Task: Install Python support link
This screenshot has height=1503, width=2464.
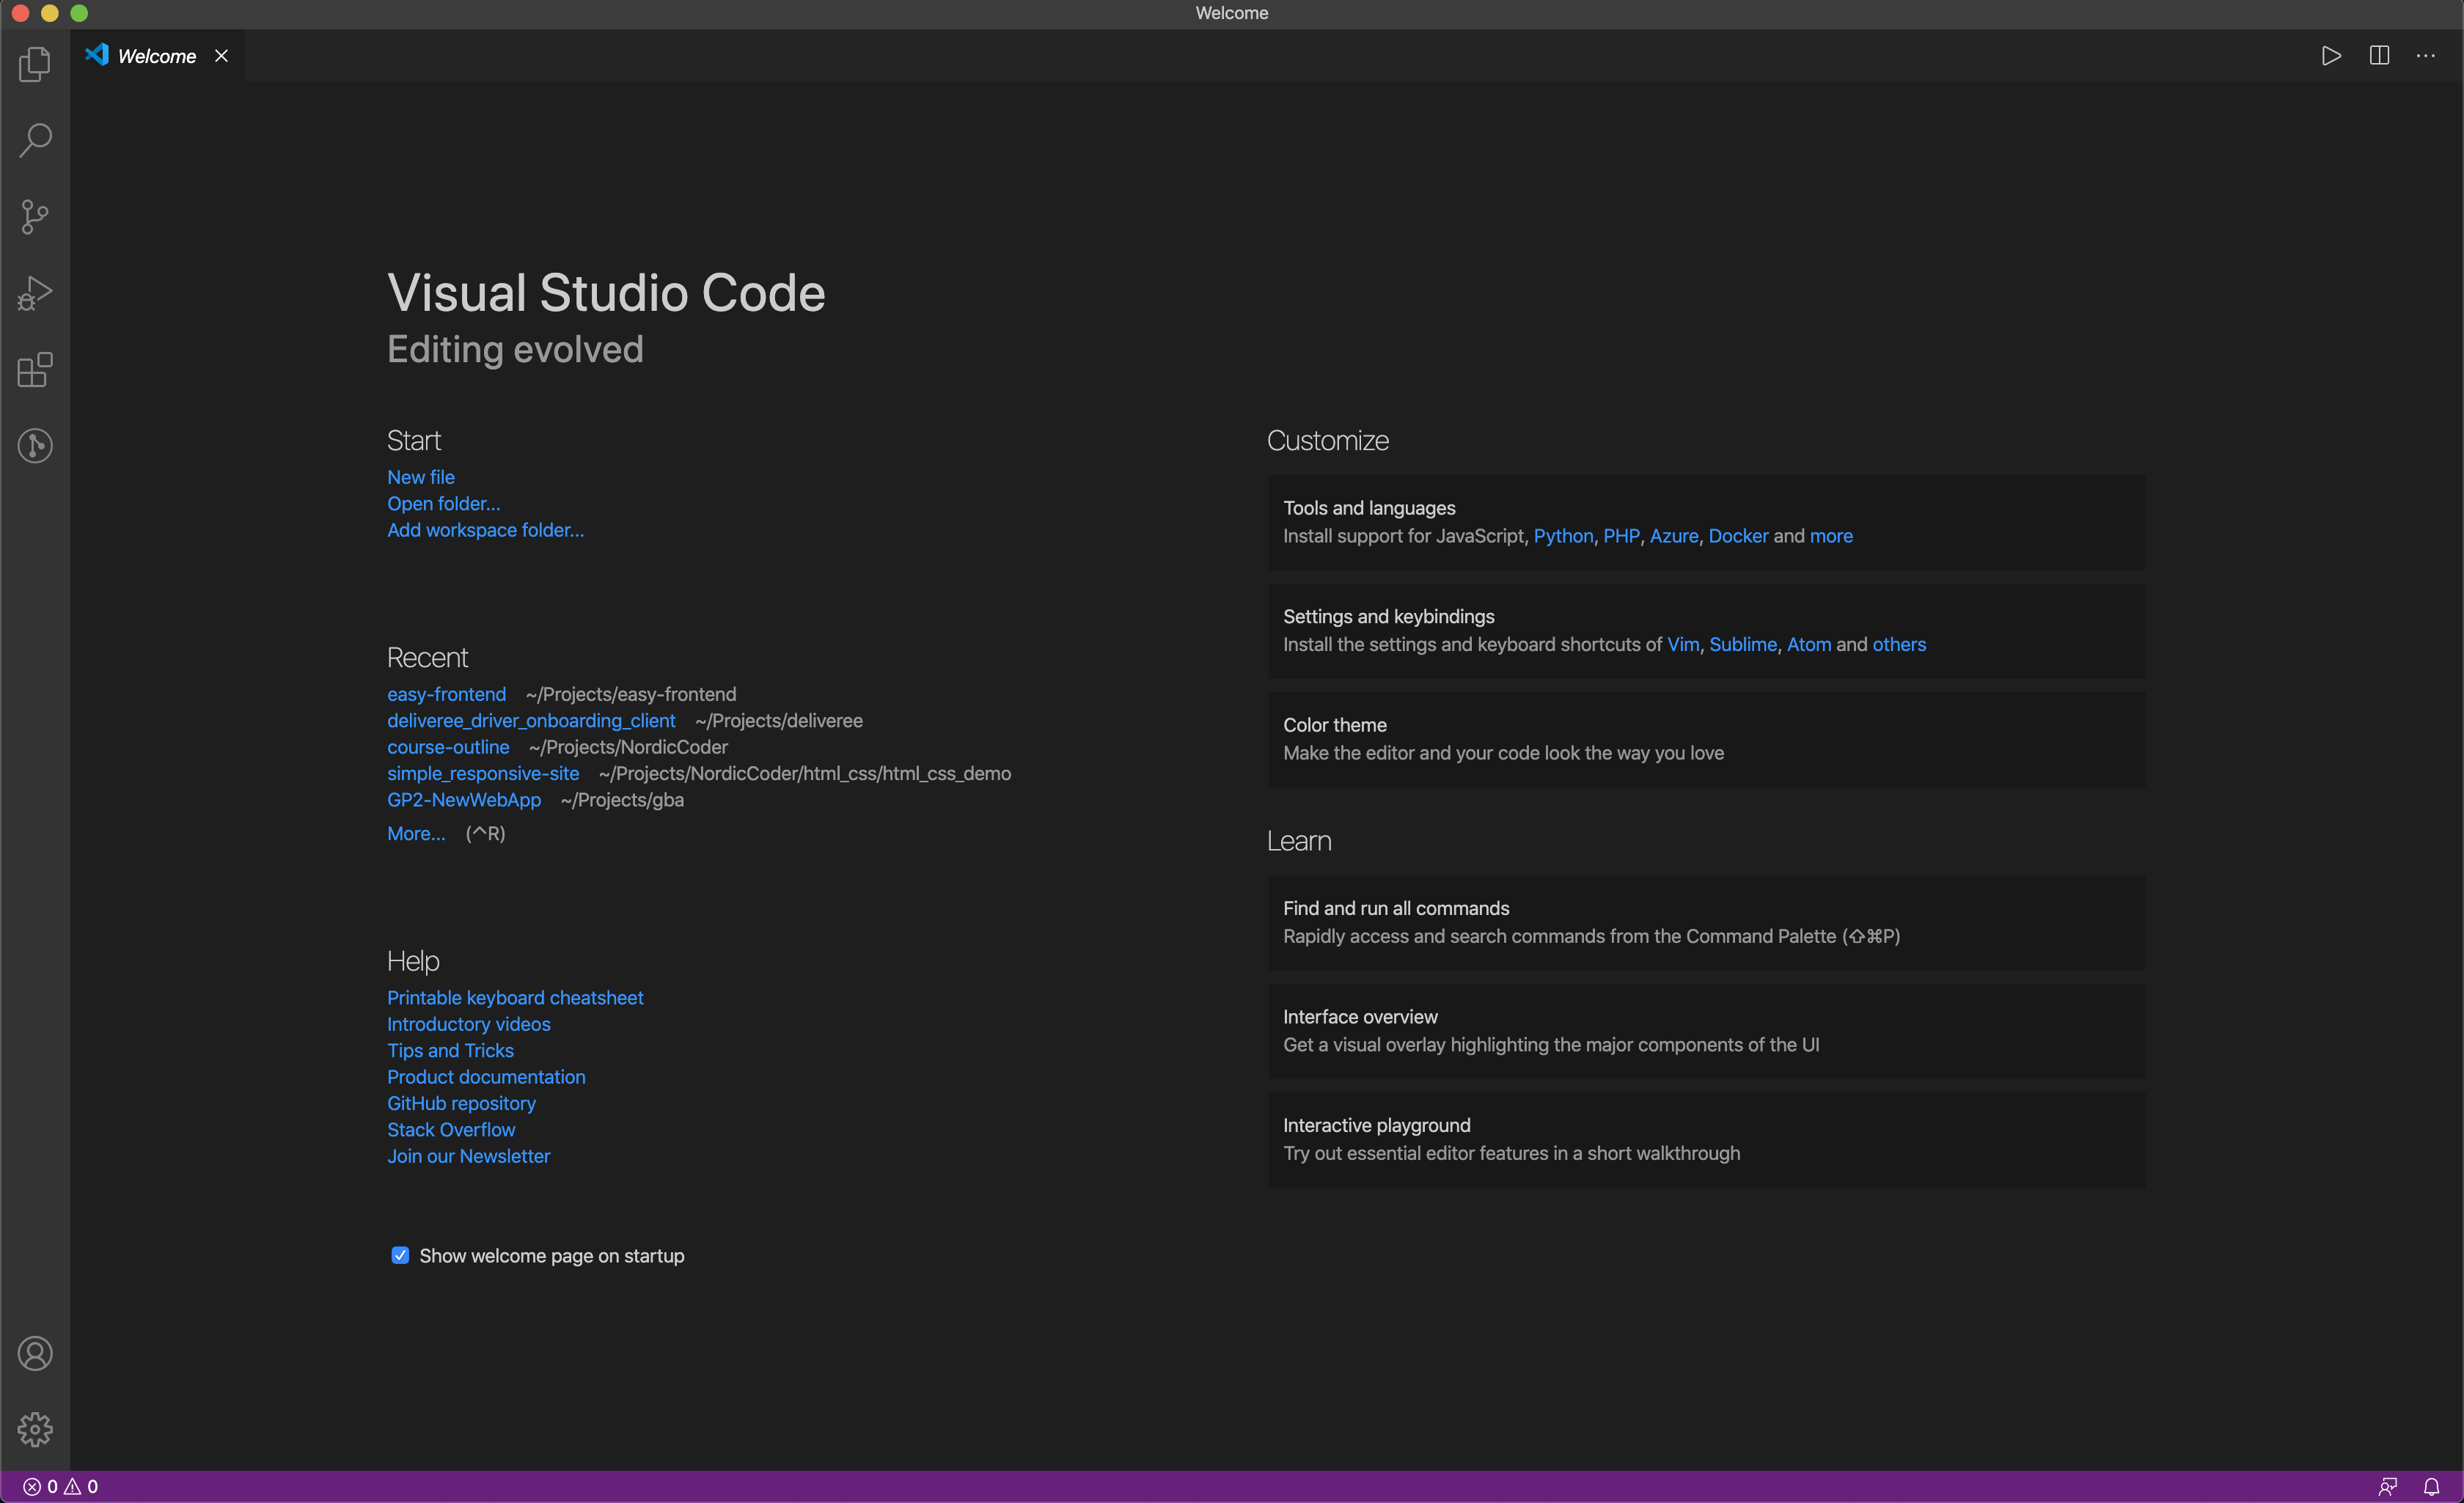Action: 1563,536
